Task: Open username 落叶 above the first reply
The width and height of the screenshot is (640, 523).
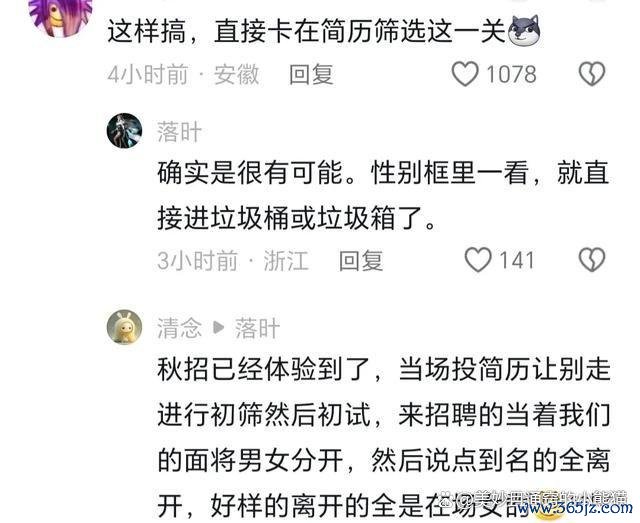Action: point(180,132)
